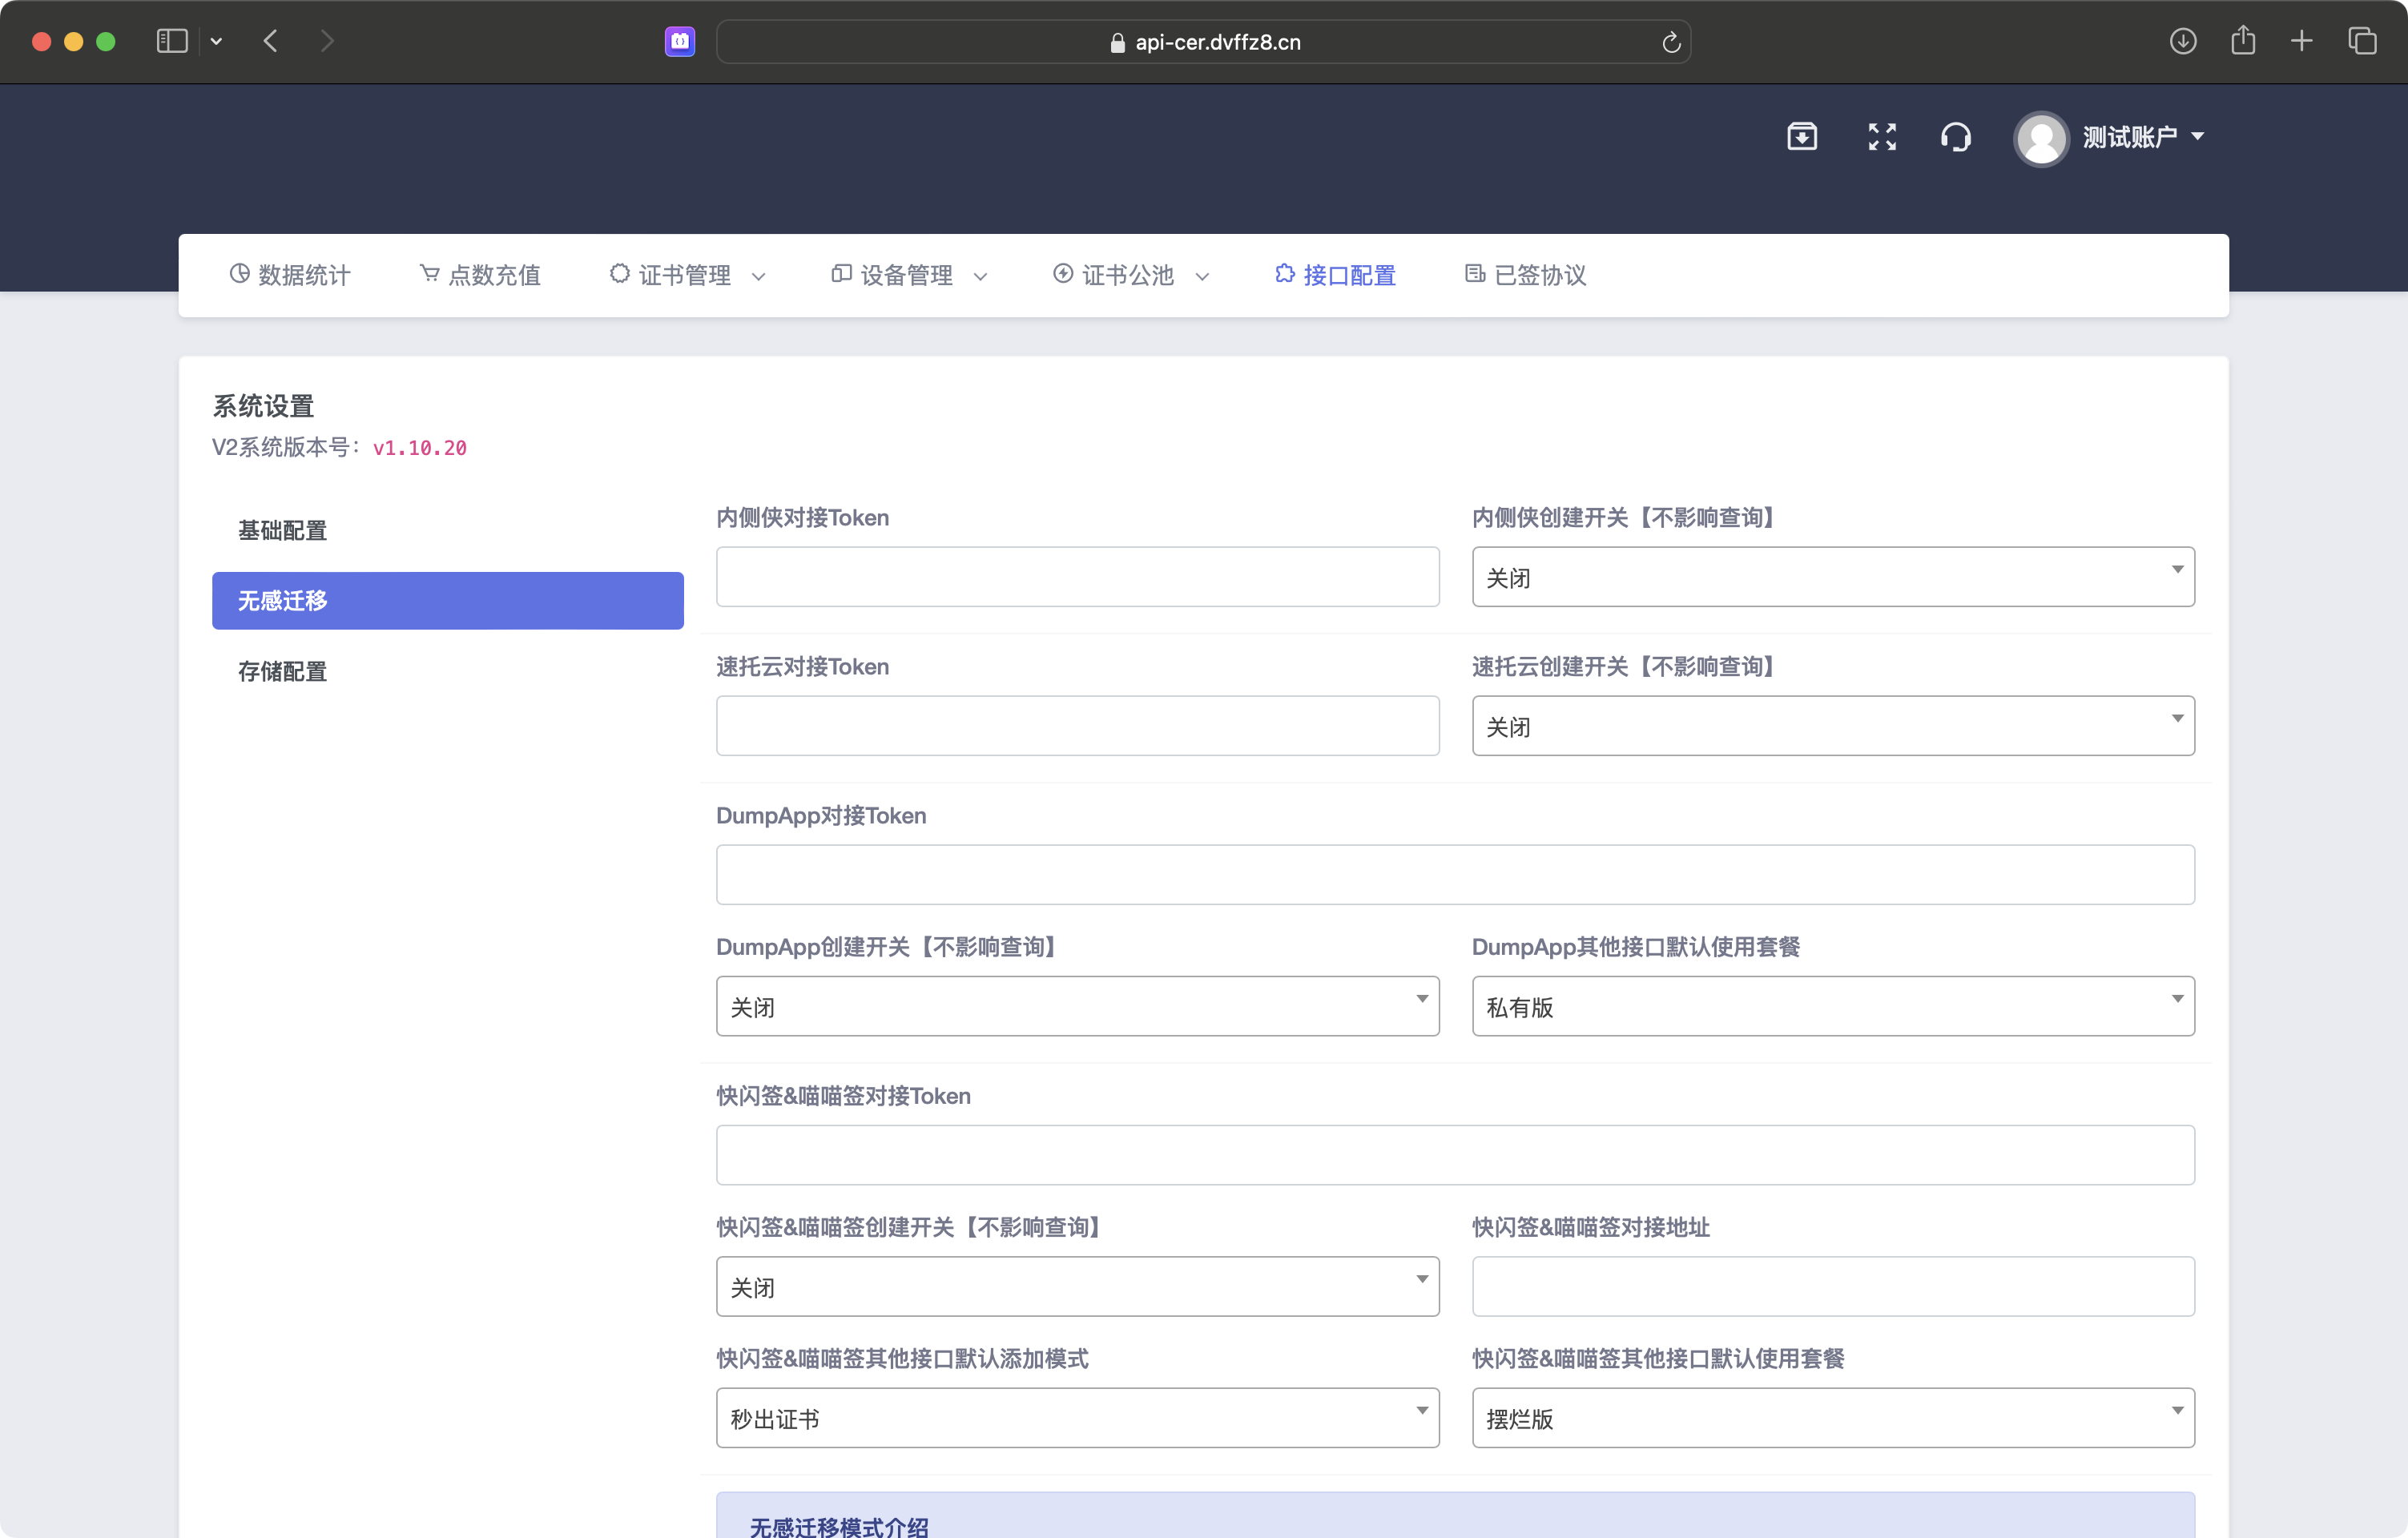Focus the 快闪签&喵喵签对接Token input field
Screen dimensions: 2408x1538
click(1455, 1155)
